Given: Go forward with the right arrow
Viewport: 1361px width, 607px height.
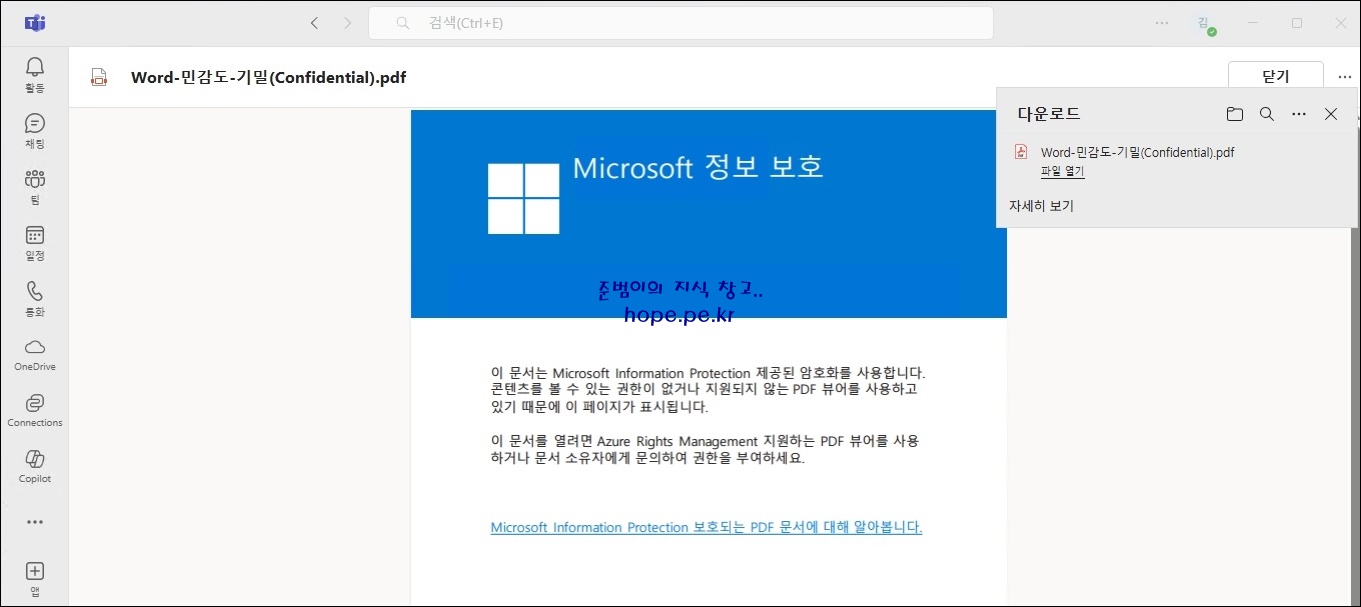Looking at the screenshot, I should [x=347, y=22].
